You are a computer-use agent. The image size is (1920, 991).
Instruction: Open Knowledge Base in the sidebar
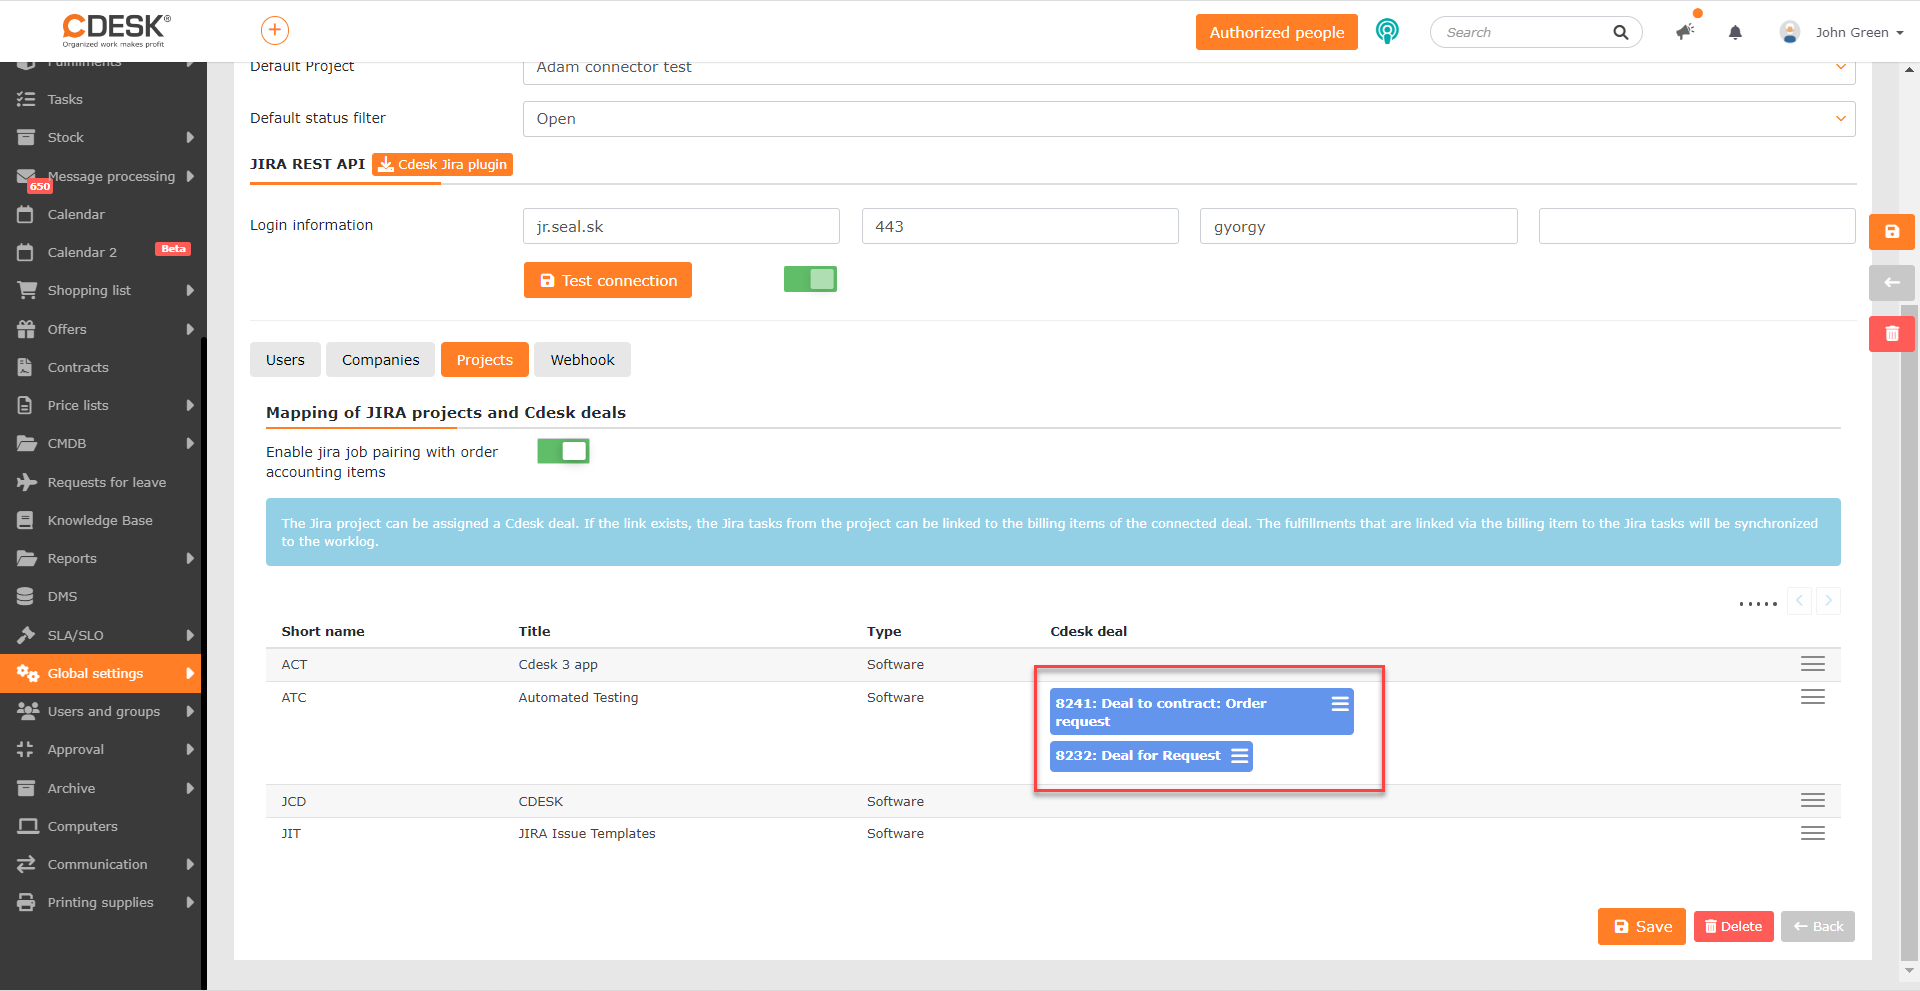click(100, 521)
